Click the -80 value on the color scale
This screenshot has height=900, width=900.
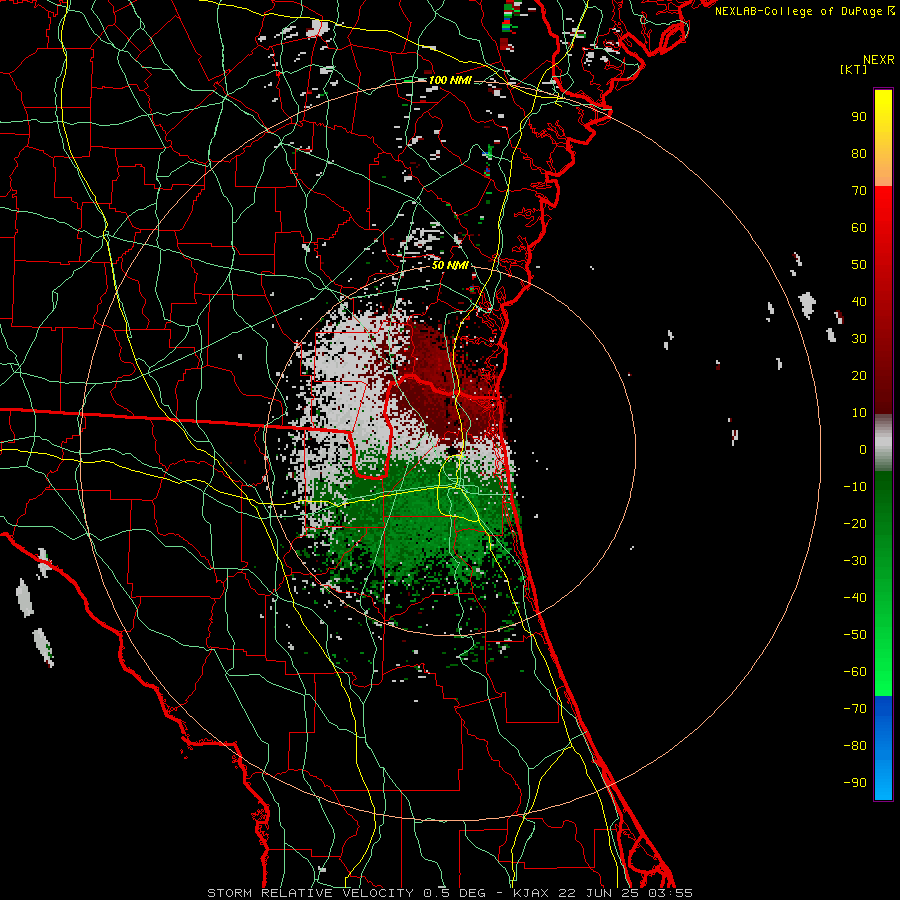(855, 746)
